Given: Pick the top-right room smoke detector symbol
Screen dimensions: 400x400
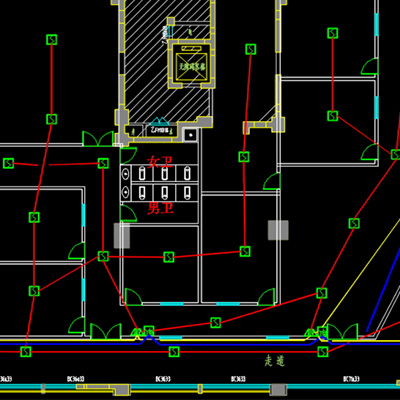Looking at the screenshot, I should point(333,33).
